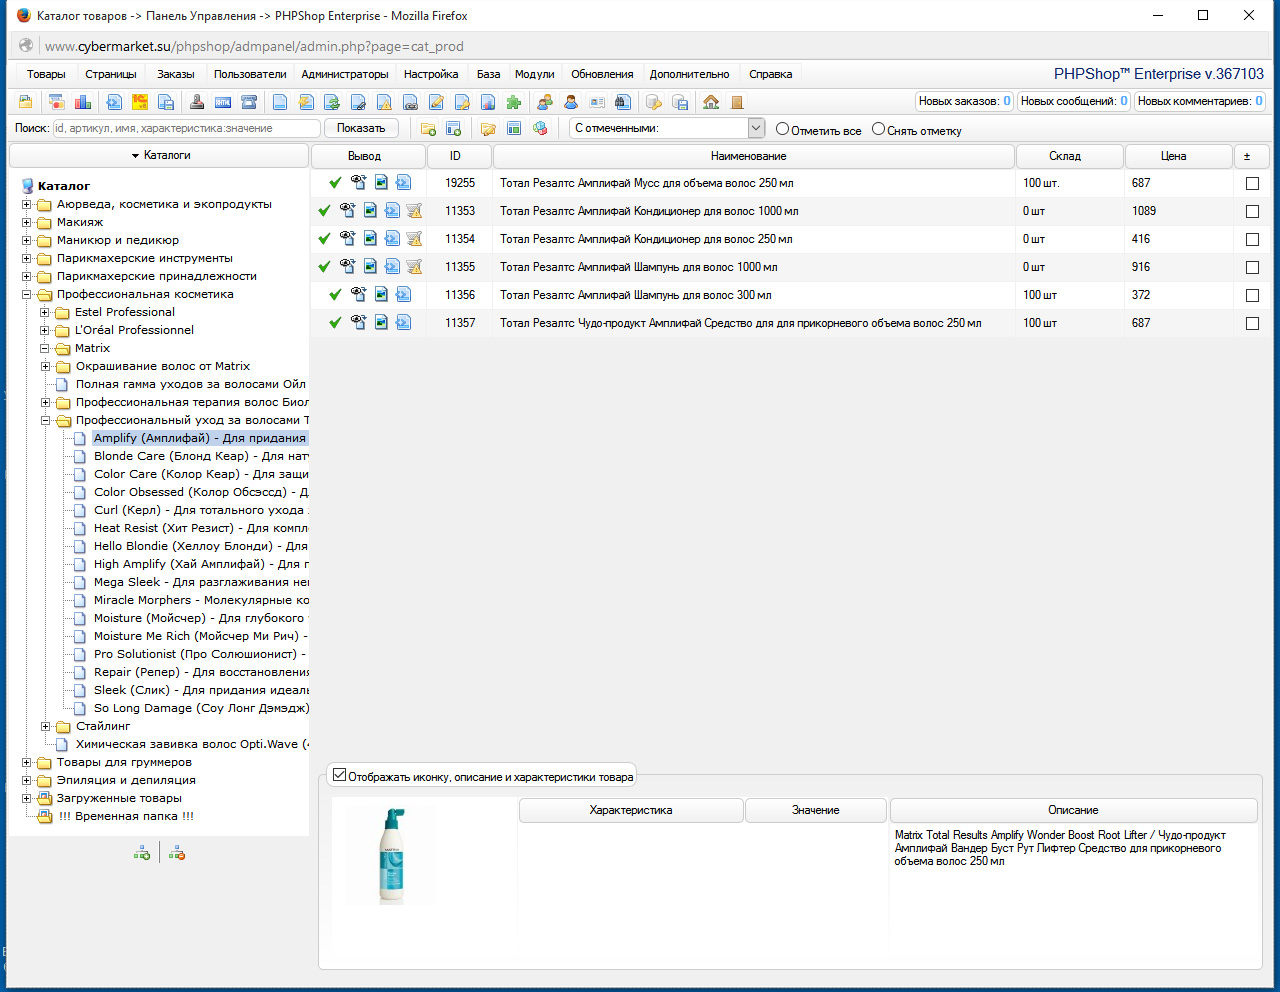Click the product bottle thumbnail image

click(392, 856)
